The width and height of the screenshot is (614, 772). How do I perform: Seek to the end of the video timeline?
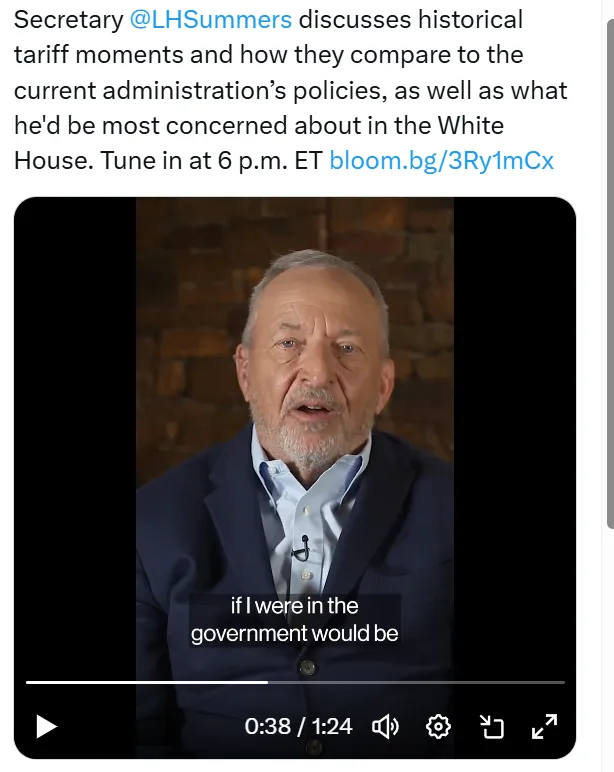(562, 682)
